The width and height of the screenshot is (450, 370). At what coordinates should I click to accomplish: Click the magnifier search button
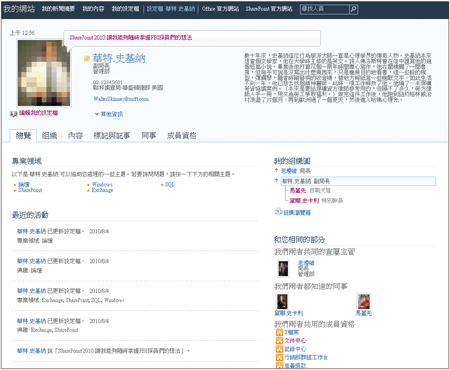point(353,9)
